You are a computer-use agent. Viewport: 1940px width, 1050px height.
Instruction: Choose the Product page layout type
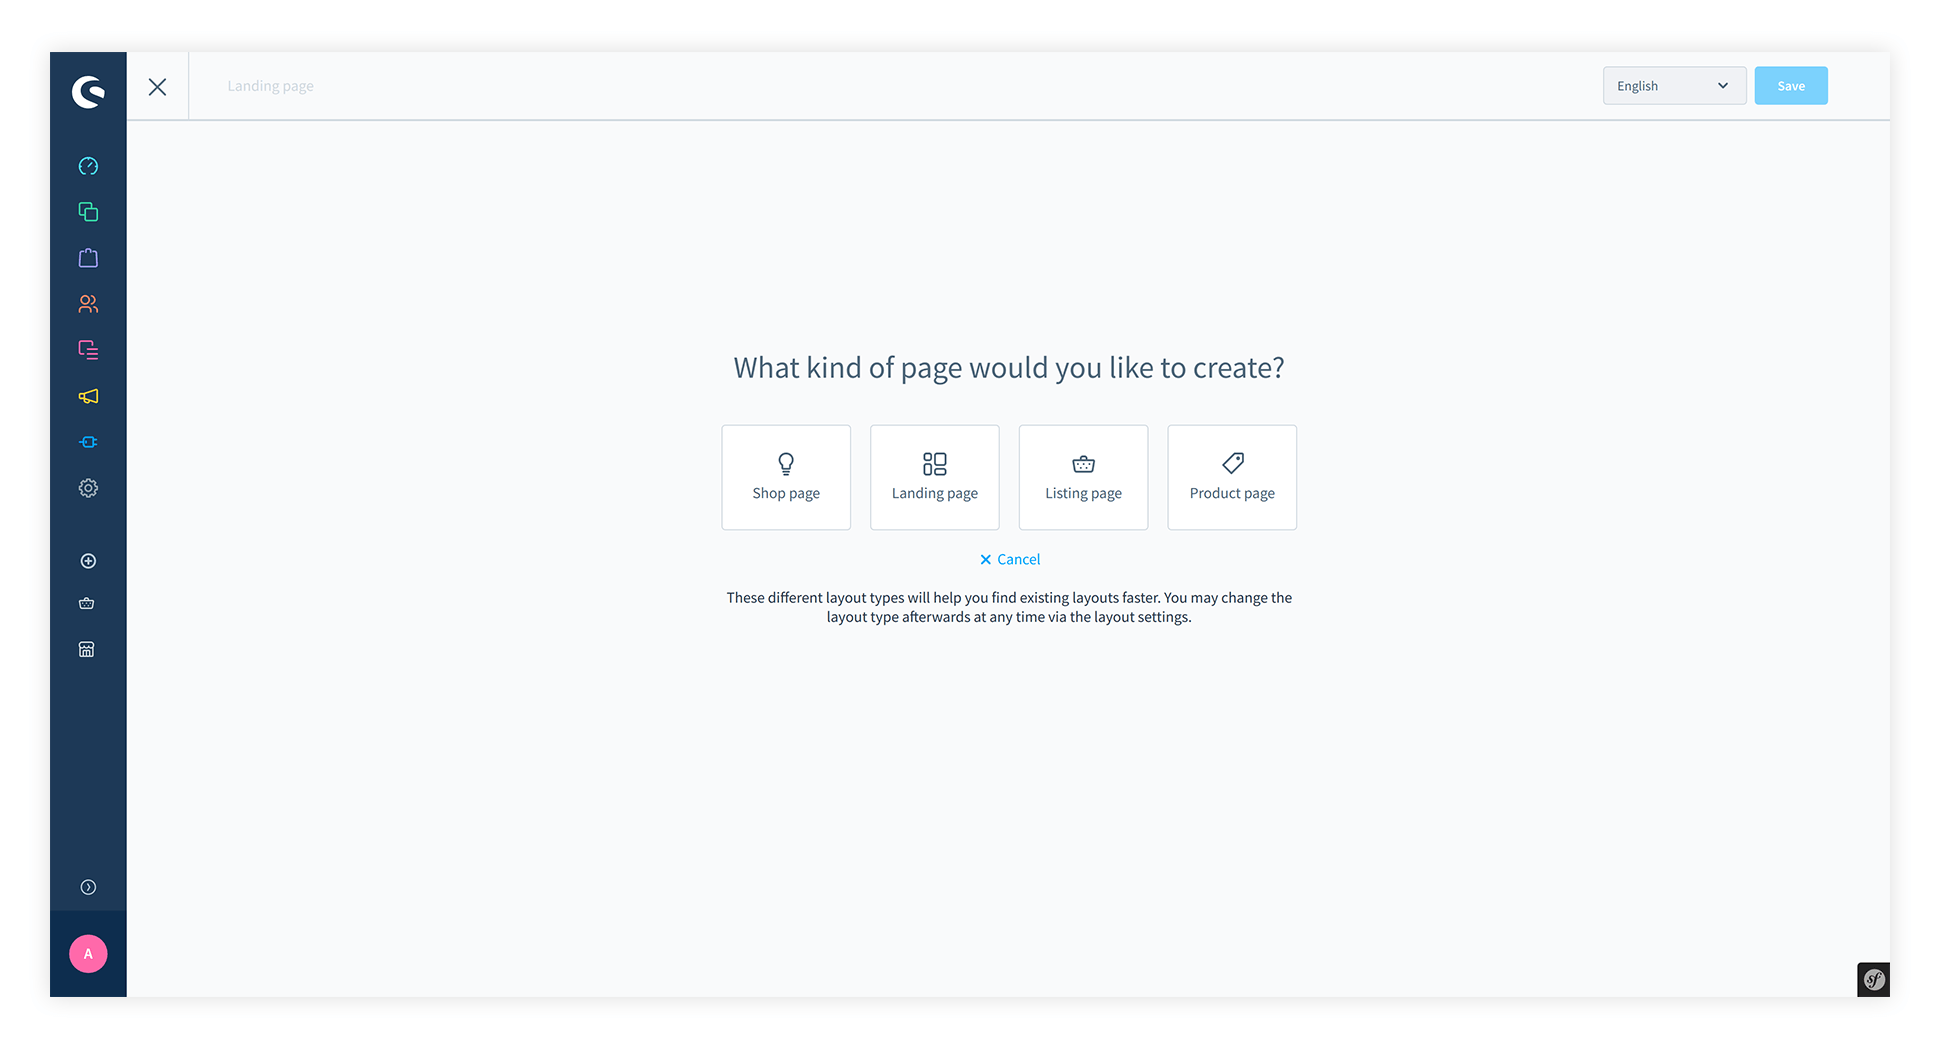(1232, 477)
